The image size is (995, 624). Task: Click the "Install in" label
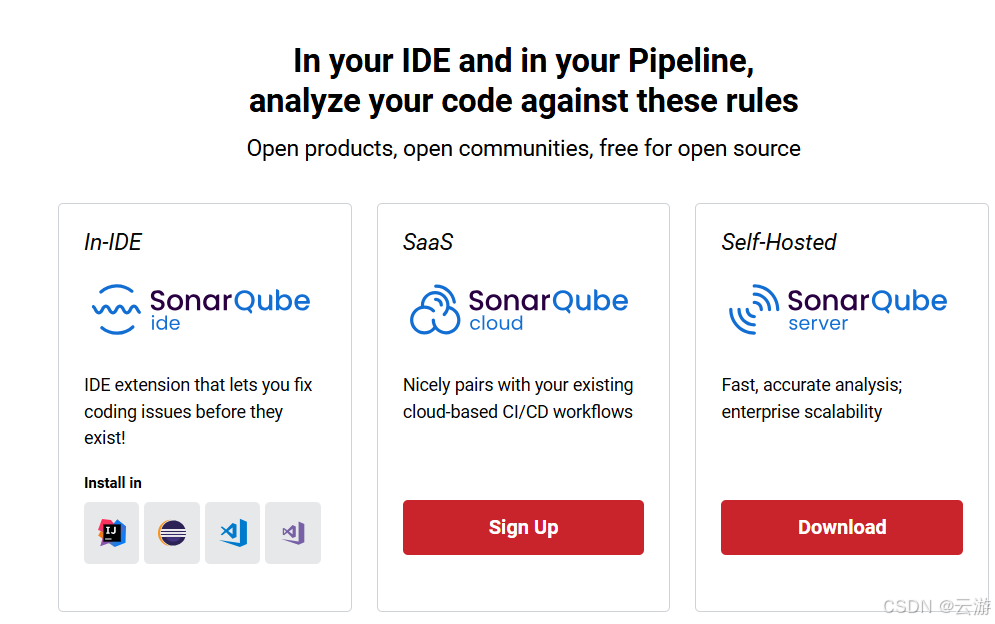tap(113, 483)
